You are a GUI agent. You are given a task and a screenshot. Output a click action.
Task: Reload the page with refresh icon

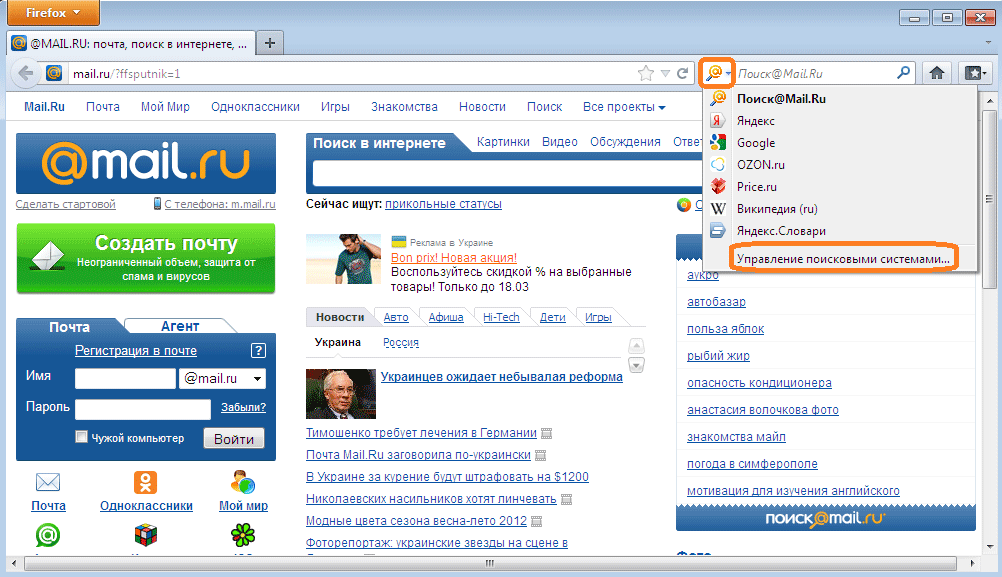coord(682,73)
